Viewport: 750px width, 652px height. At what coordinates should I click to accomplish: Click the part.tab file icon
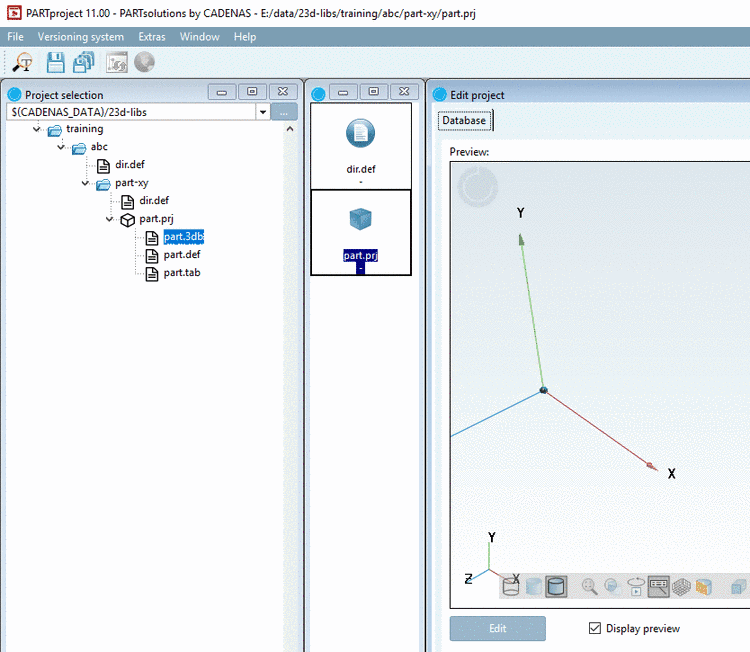[152, 274]
